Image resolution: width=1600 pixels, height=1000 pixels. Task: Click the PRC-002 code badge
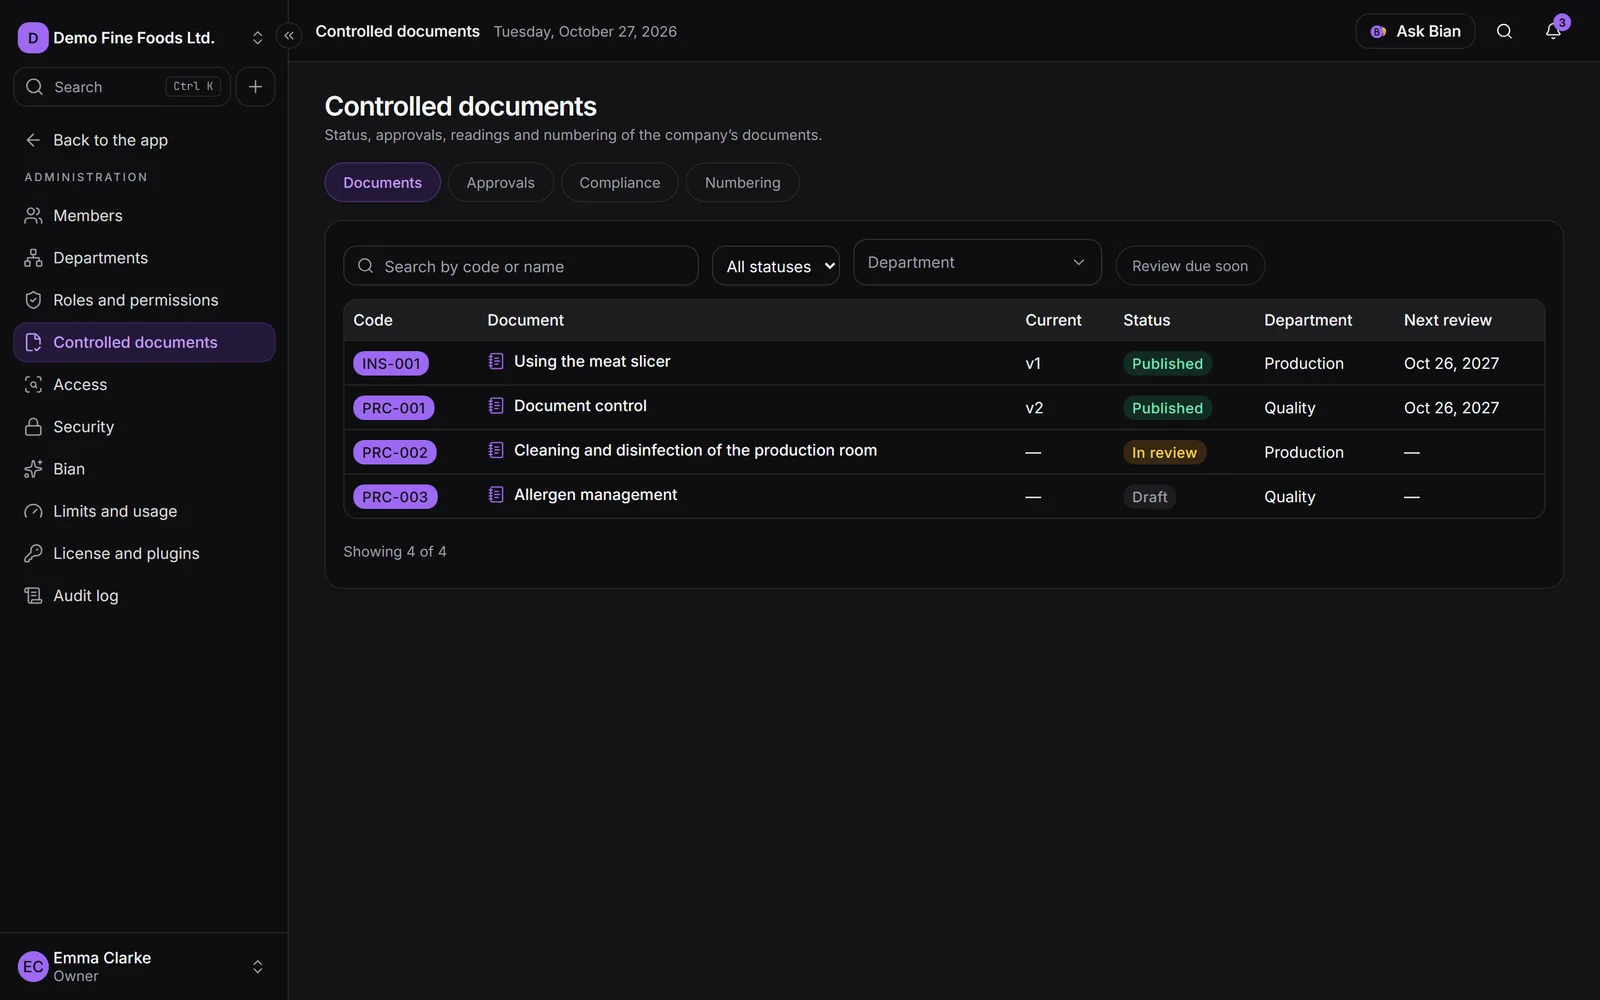(395, 453)
